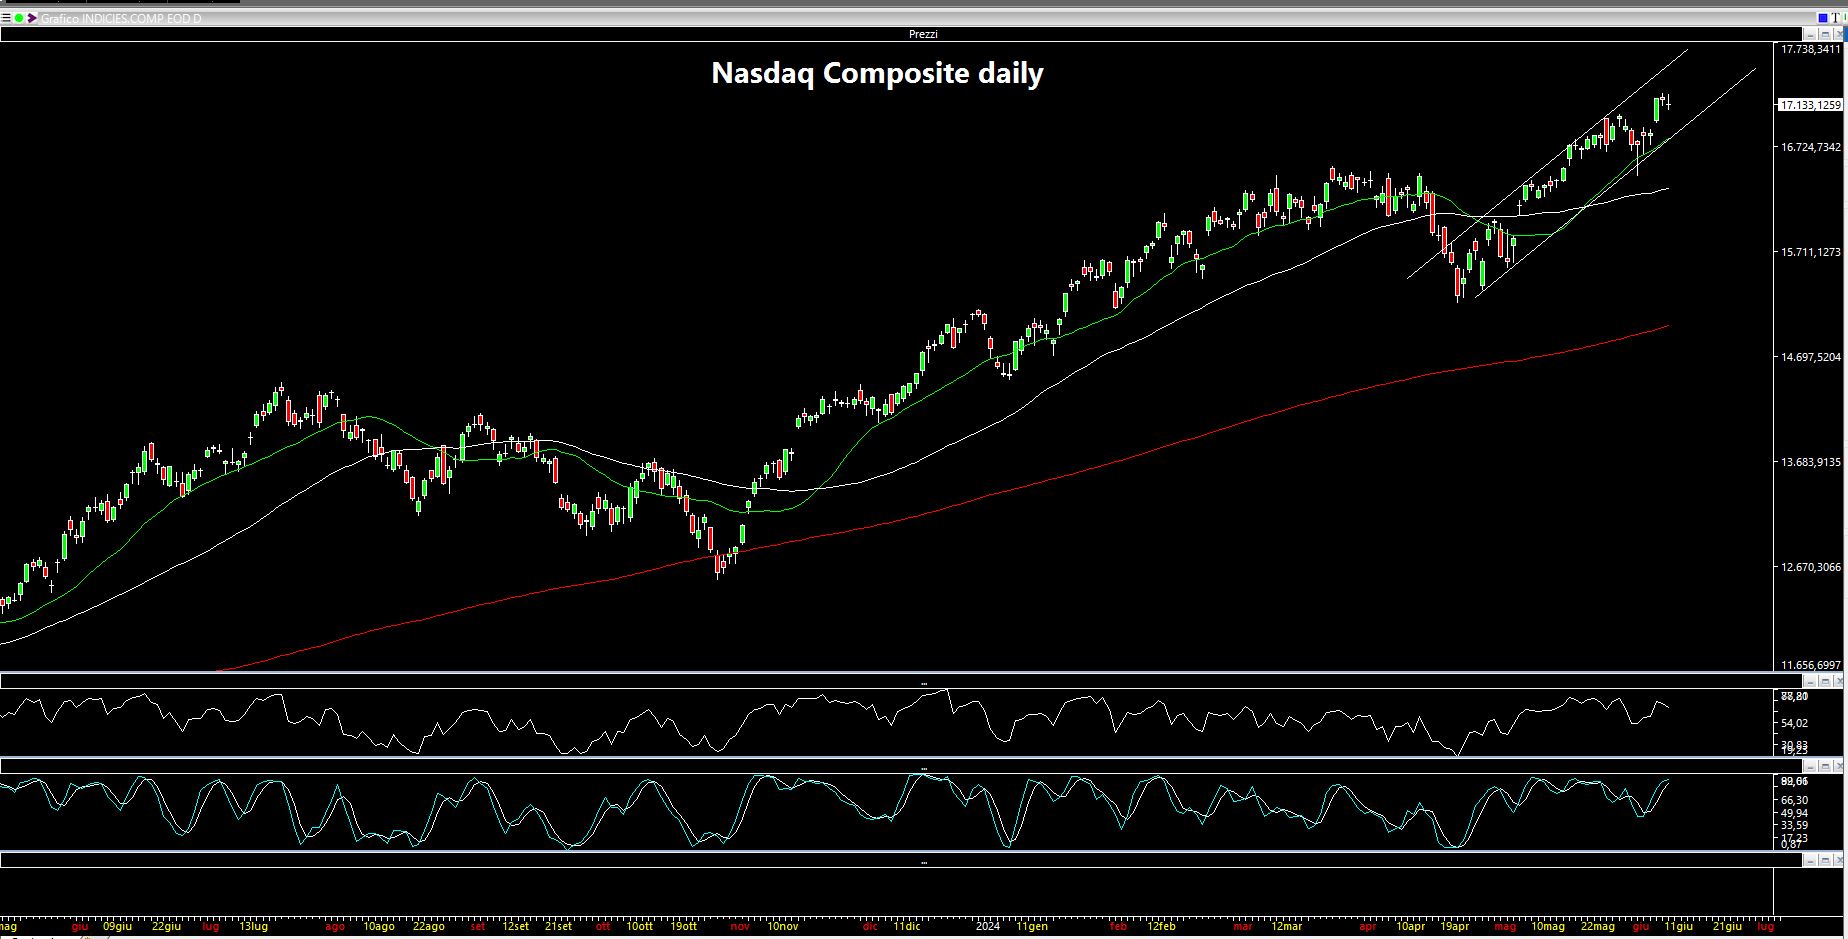Close the stochastic indicator panel

1839,766
